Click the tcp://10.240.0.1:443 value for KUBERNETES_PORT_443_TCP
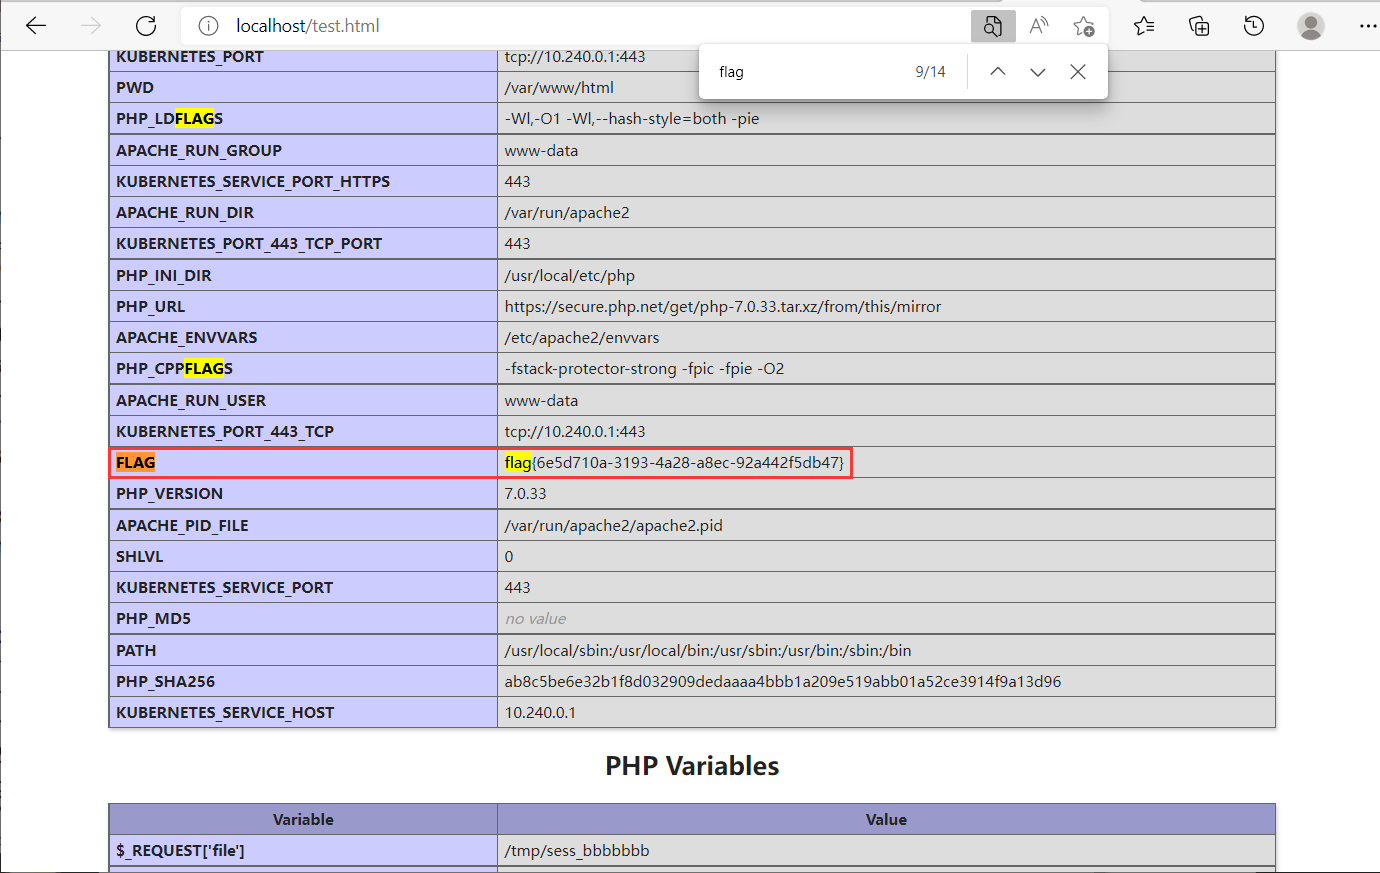The image size is (1380, 873). pyautogui.click(x=575, y=432)
